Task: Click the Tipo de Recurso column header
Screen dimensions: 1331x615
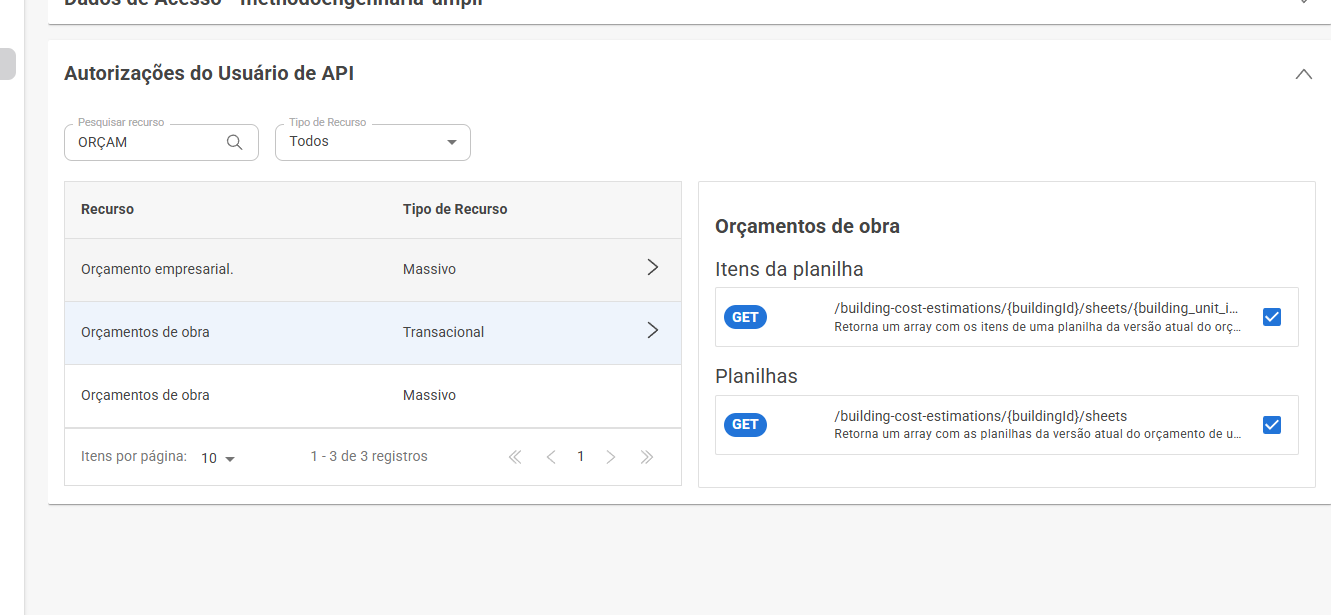Action: (x=455, y=209)
